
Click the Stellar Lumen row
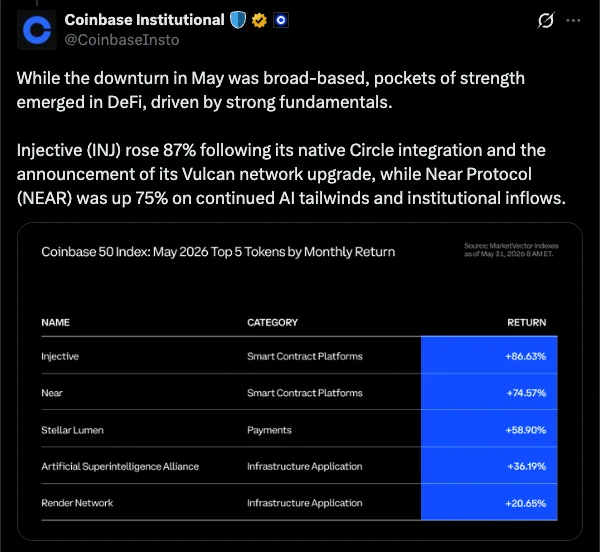point(299,428)
